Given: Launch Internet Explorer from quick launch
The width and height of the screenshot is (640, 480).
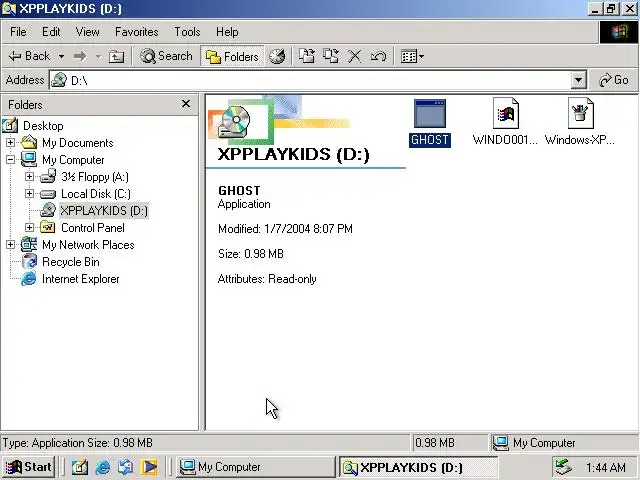Looking at the screenshot, I should pyautogui.click(x=102, y=467).
